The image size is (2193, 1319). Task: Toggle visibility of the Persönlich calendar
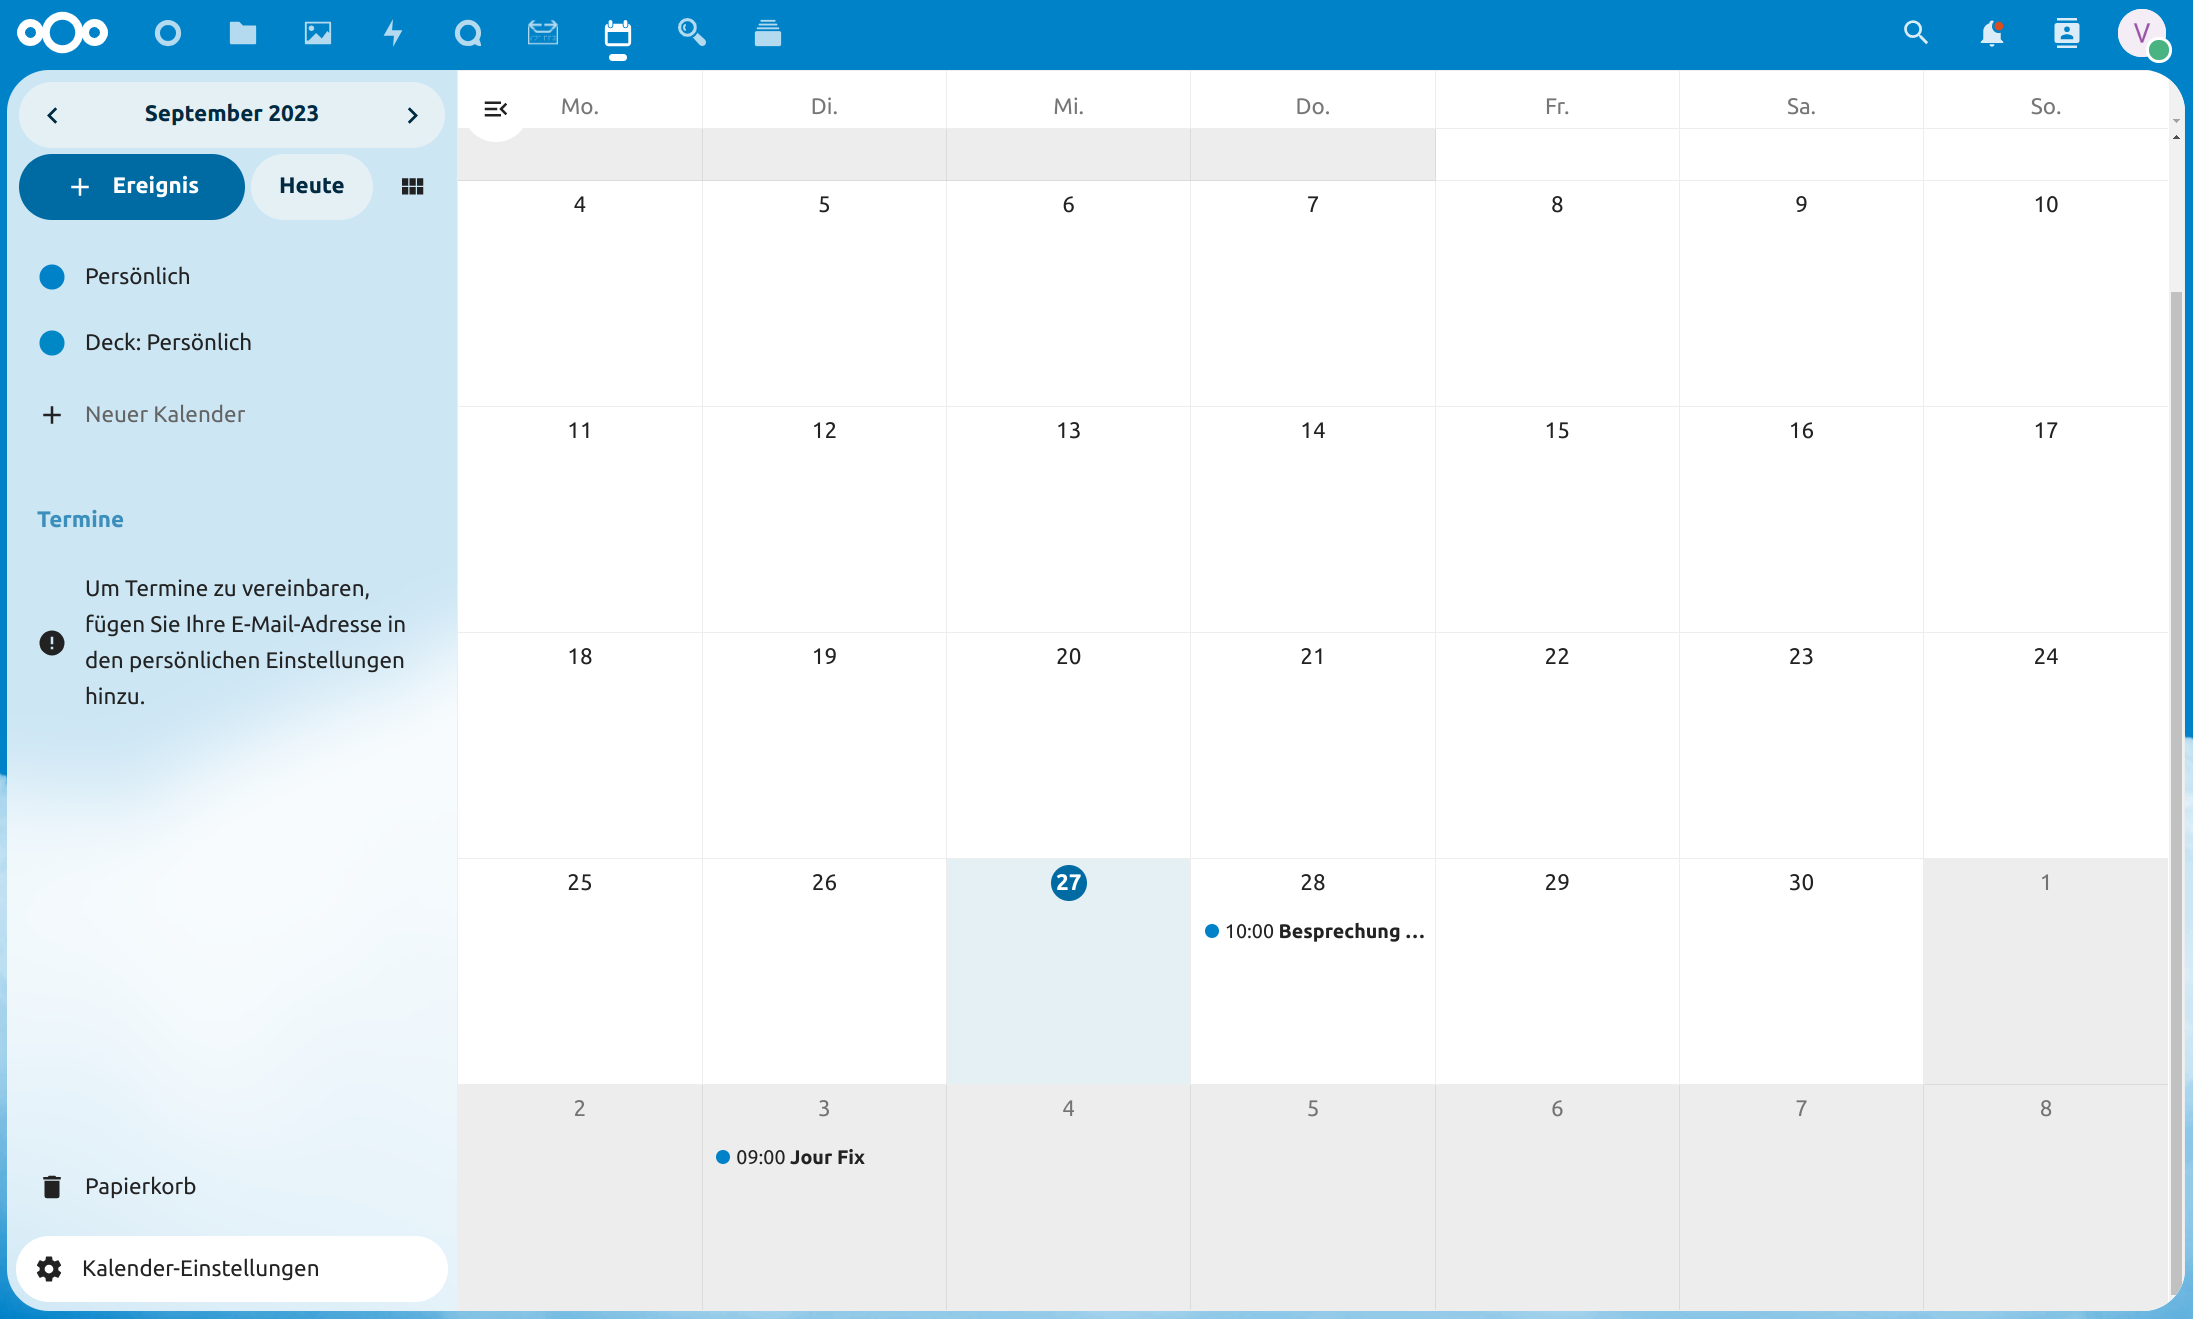pos(52,277)
